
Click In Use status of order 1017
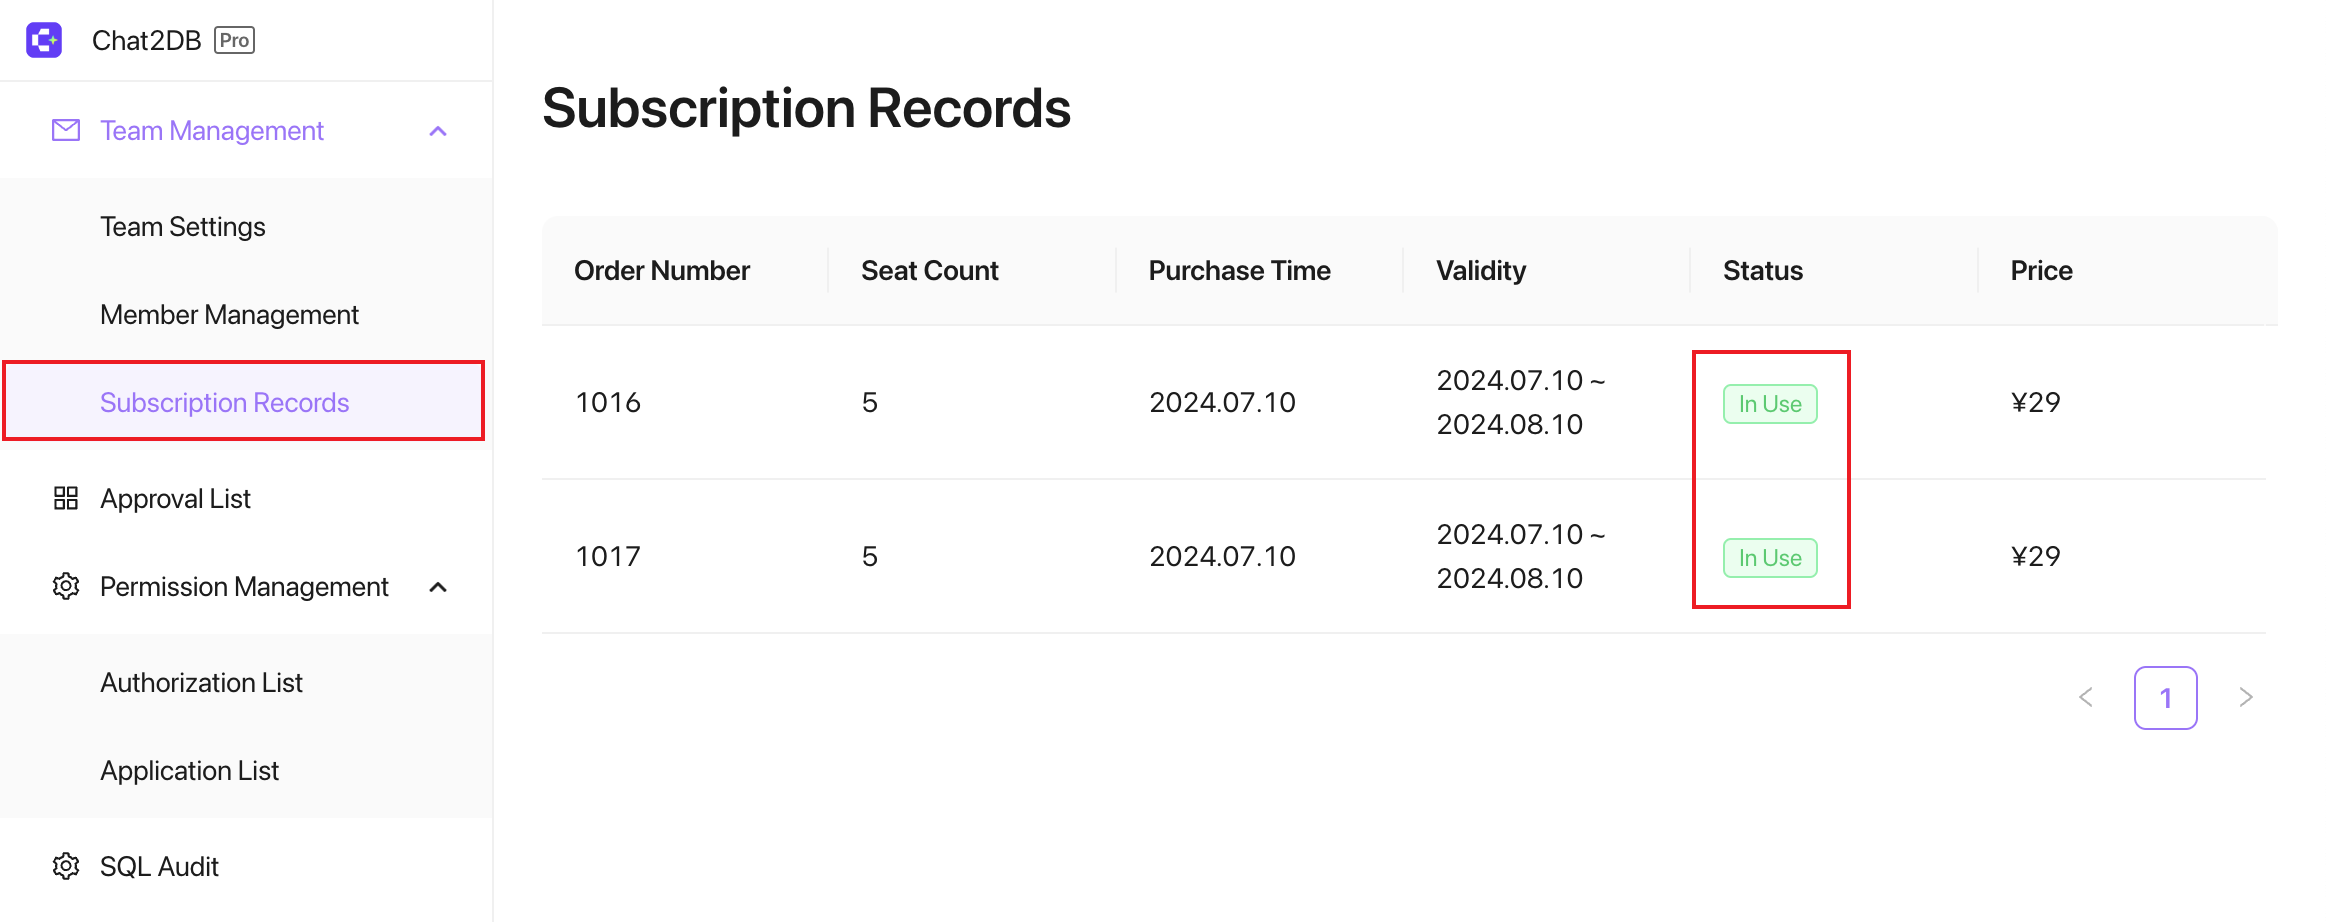[1770, 558]
